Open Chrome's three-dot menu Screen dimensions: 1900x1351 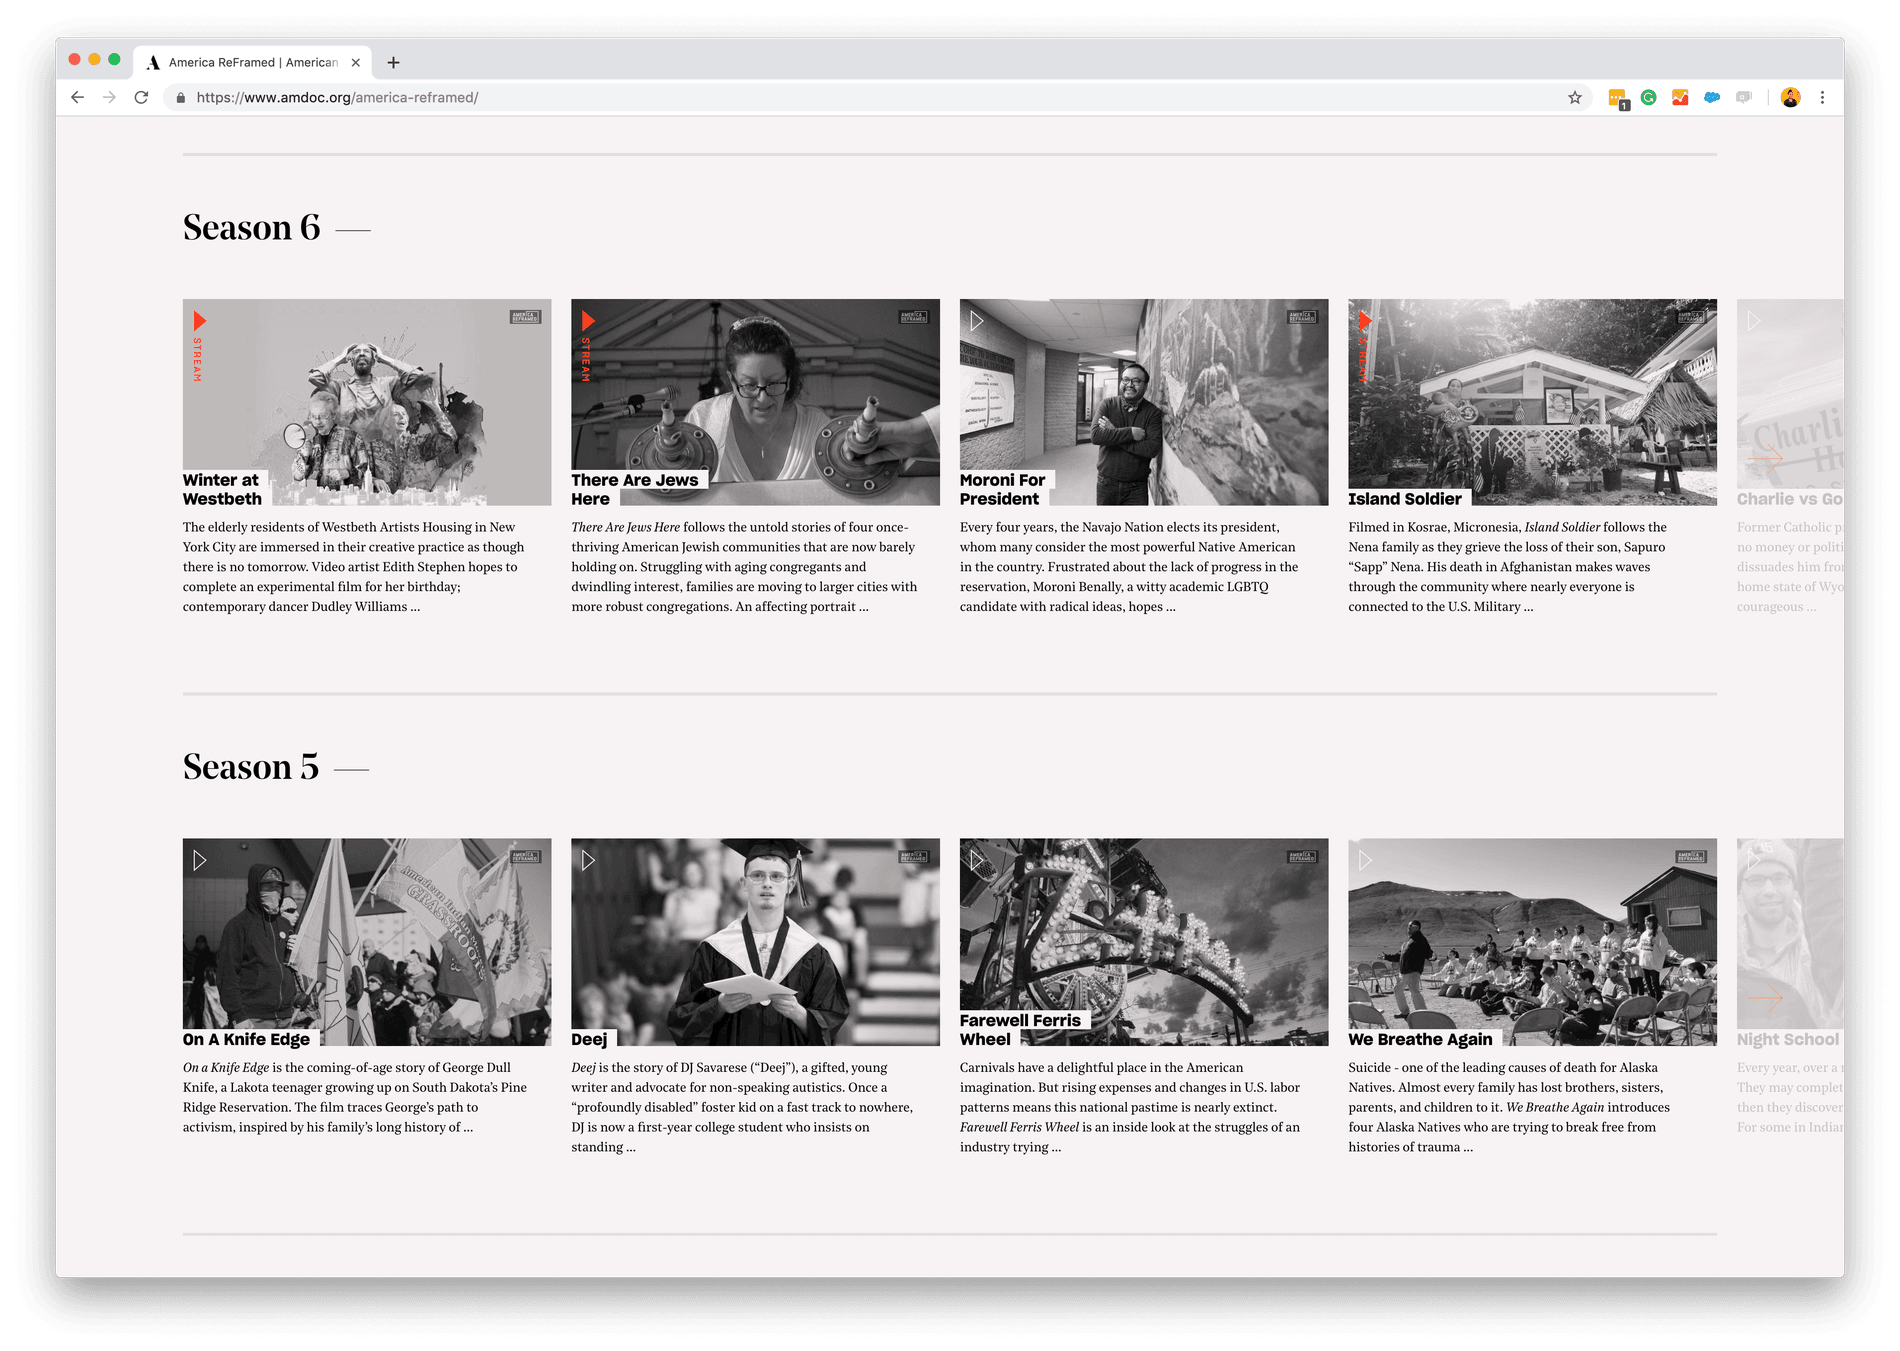point(1822,97)
